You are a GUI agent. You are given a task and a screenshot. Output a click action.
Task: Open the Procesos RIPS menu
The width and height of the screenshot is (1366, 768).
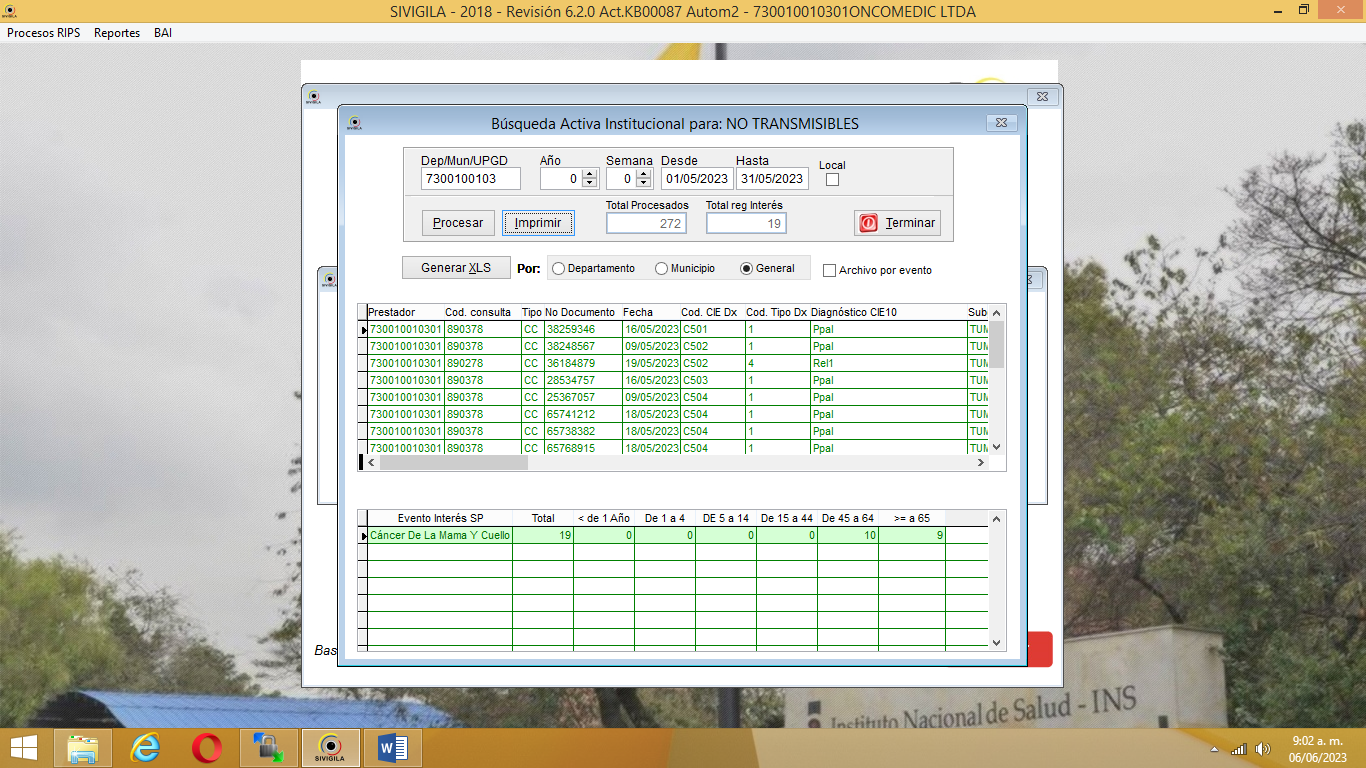44,33
